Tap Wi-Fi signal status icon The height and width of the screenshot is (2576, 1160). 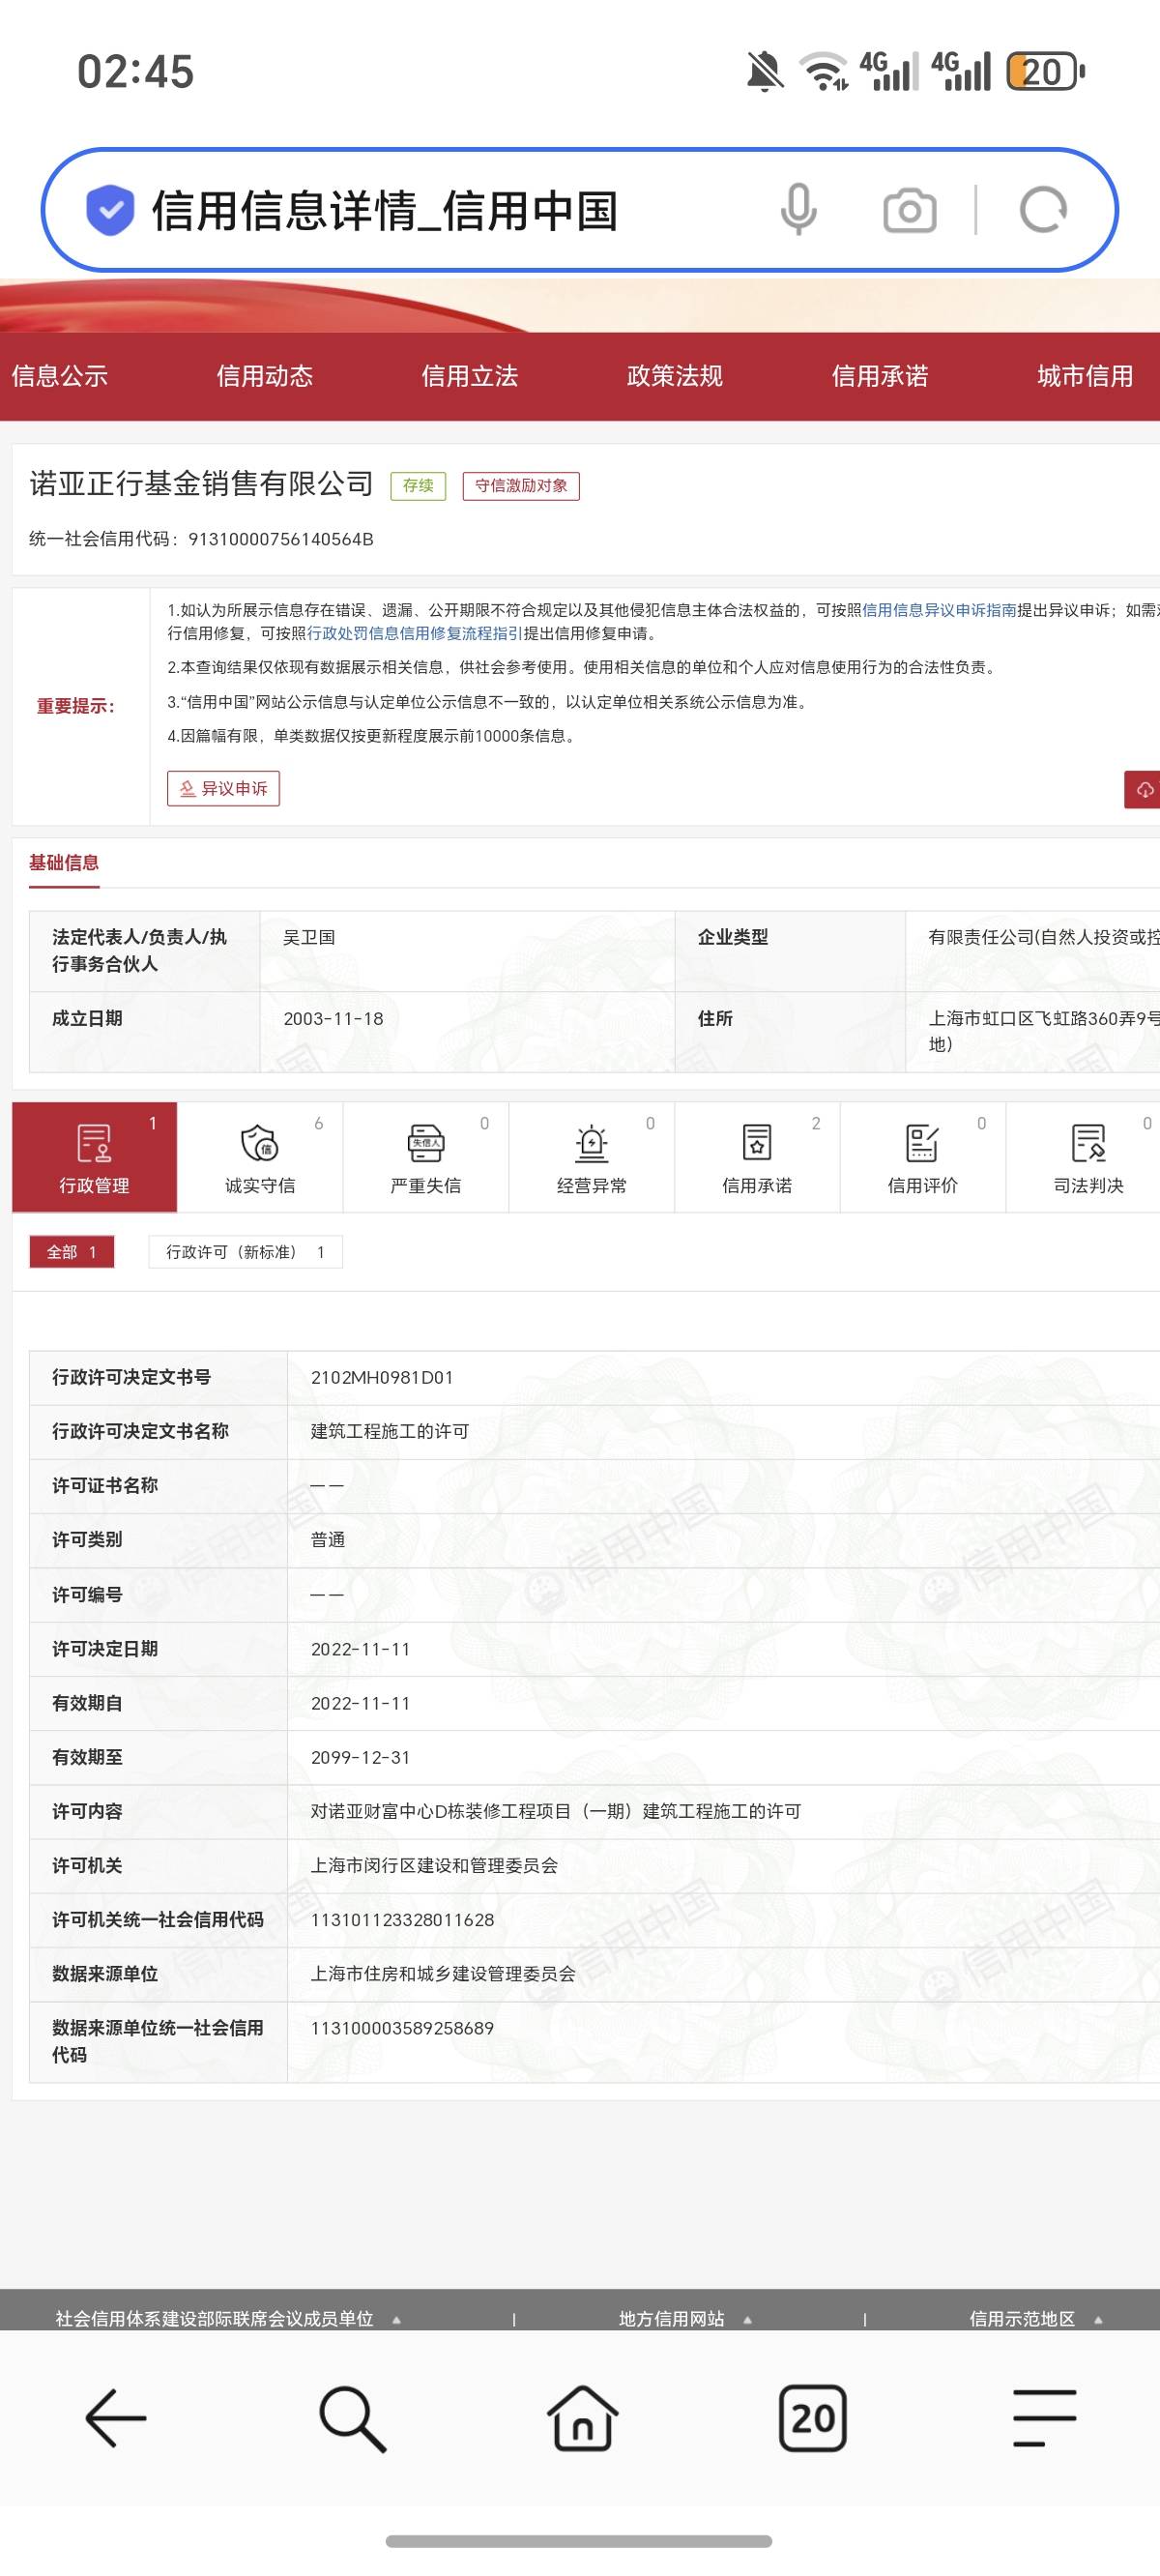(824, 72)
